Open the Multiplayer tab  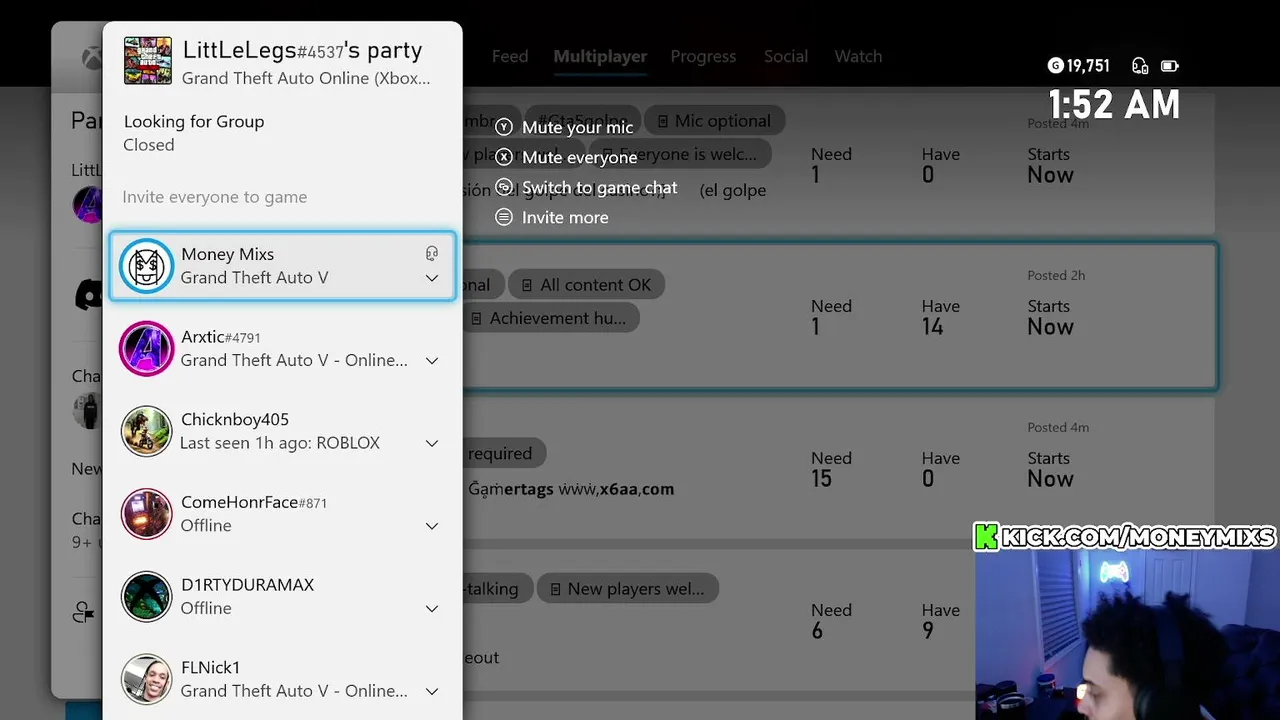tap(600, 57)
